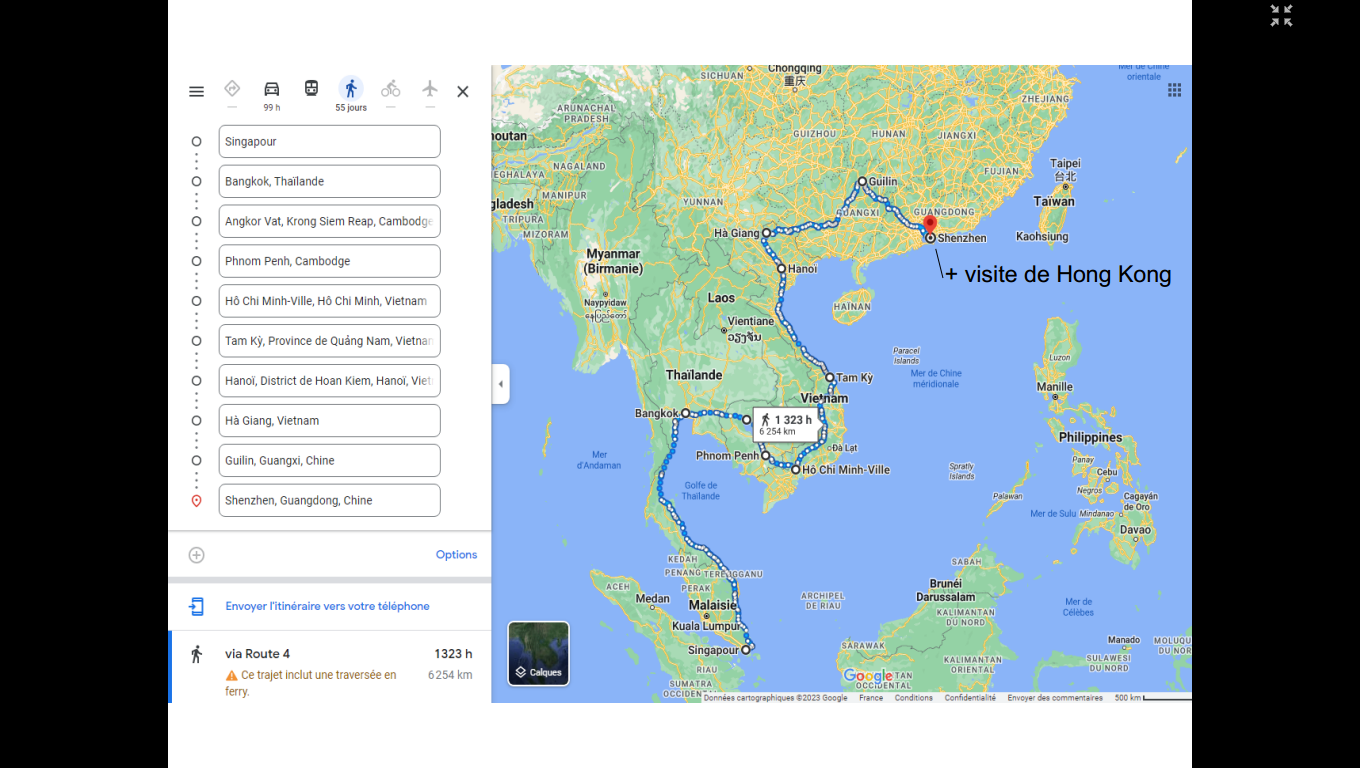Open the hamburger menu in Google Maps

196,91
